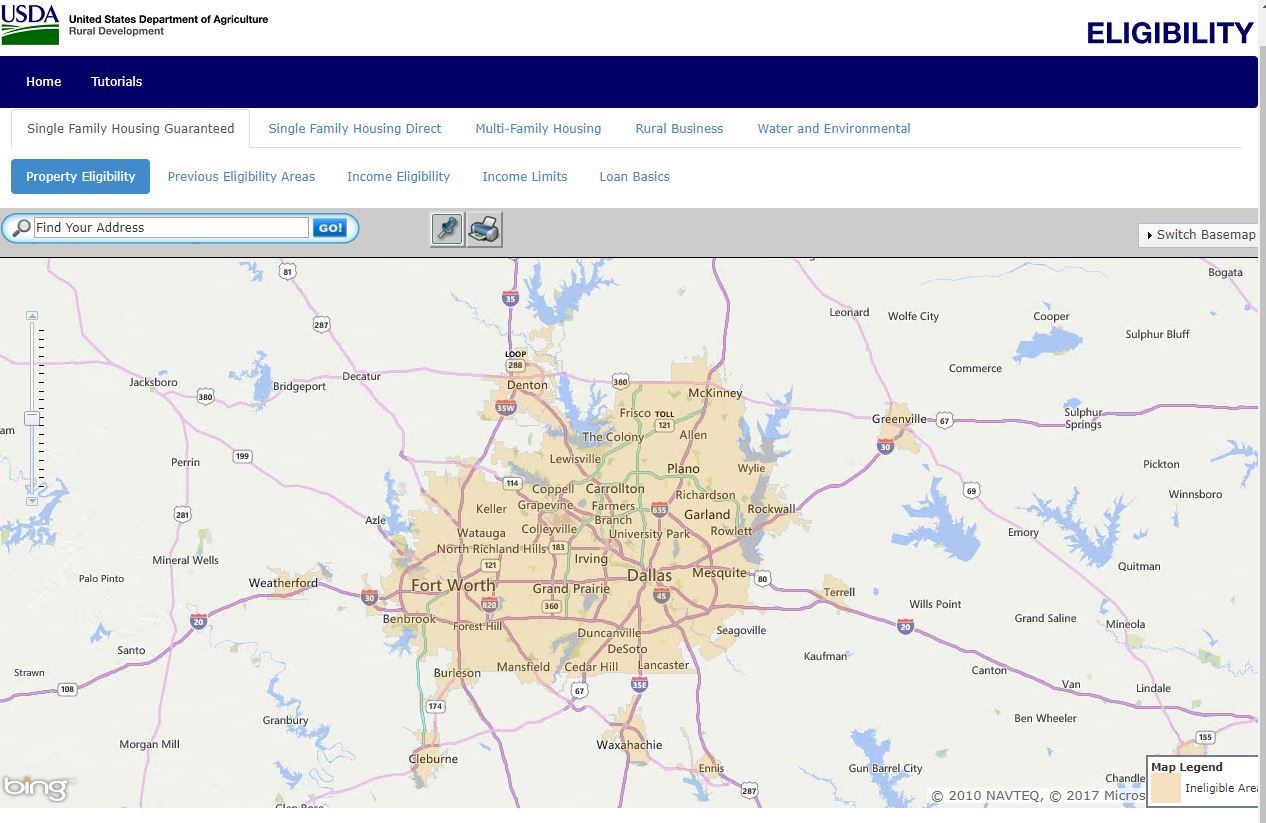Click the route 174 highway shield
This screenshot has width=1266, height=823.
click(435, 706)
